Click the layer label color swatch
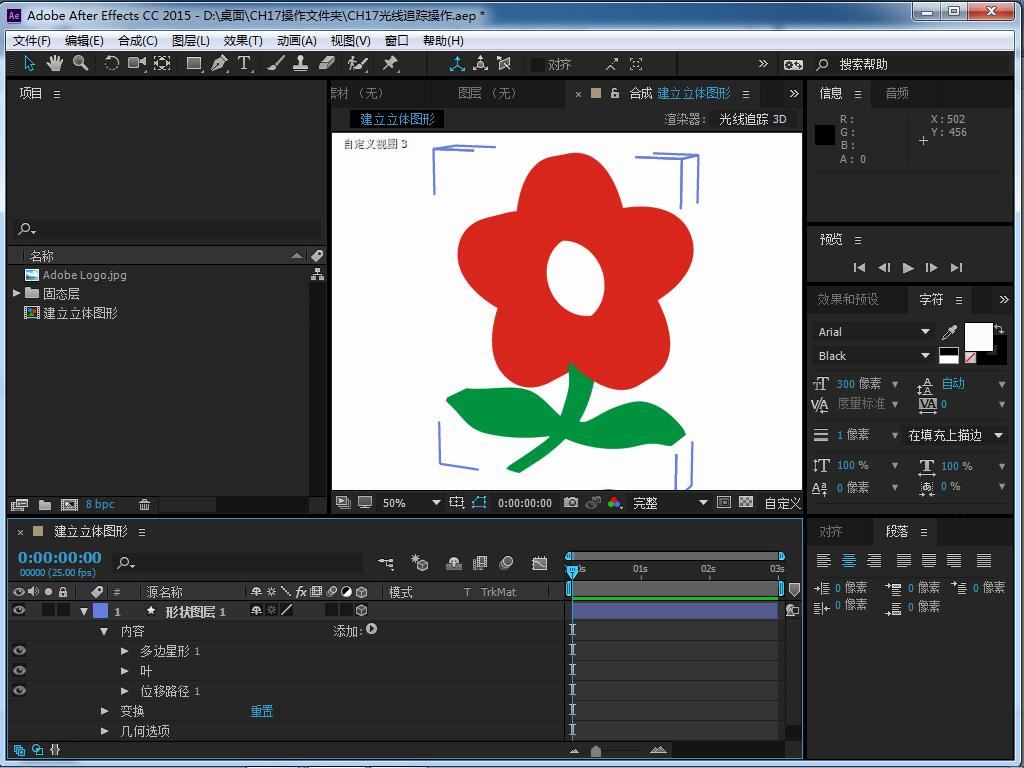 coord(101,611)
